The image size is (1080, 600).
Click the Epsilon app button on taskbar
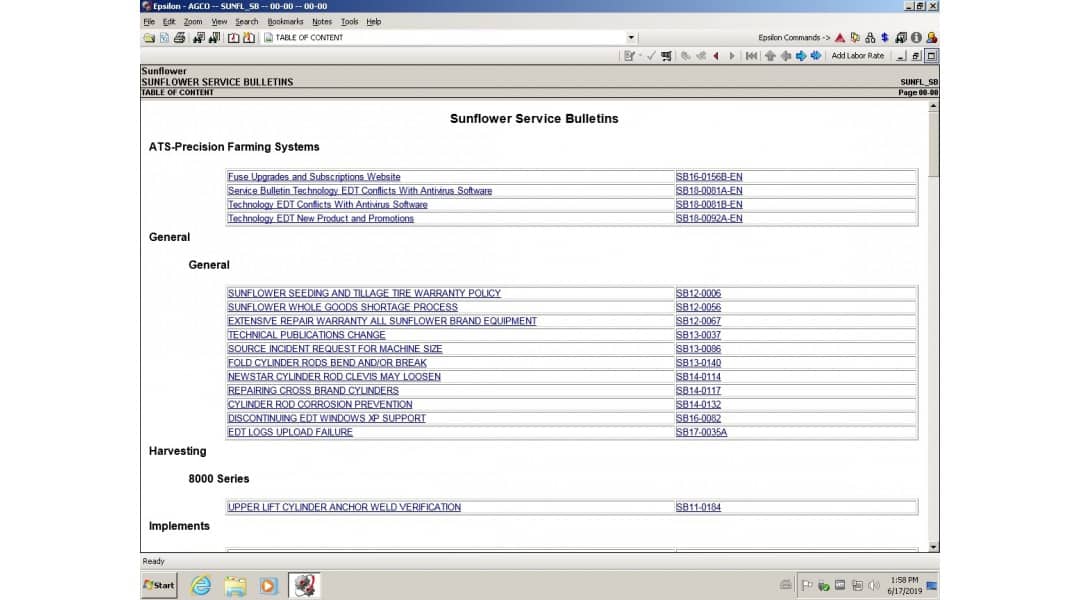point(304,586)
